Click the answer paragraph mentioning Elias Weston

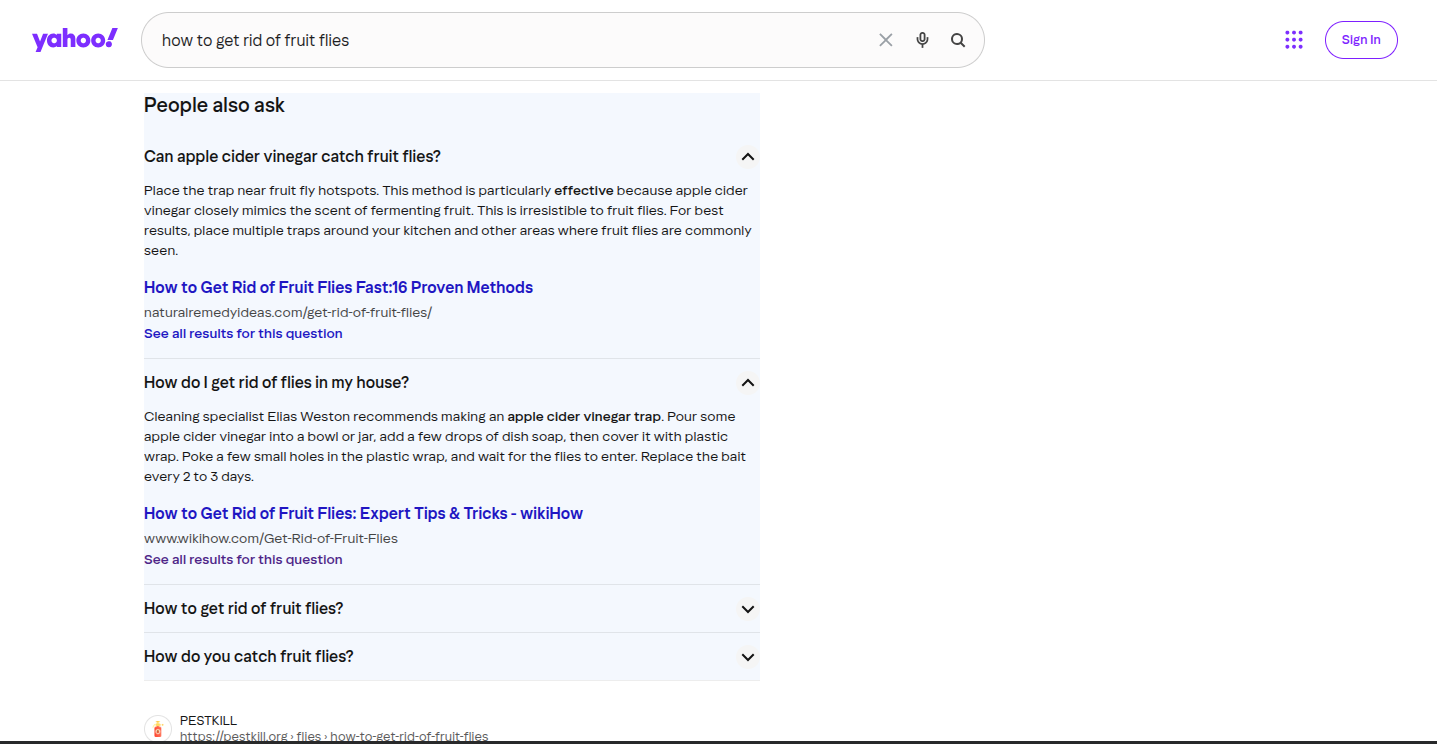(x=446, y=446)
